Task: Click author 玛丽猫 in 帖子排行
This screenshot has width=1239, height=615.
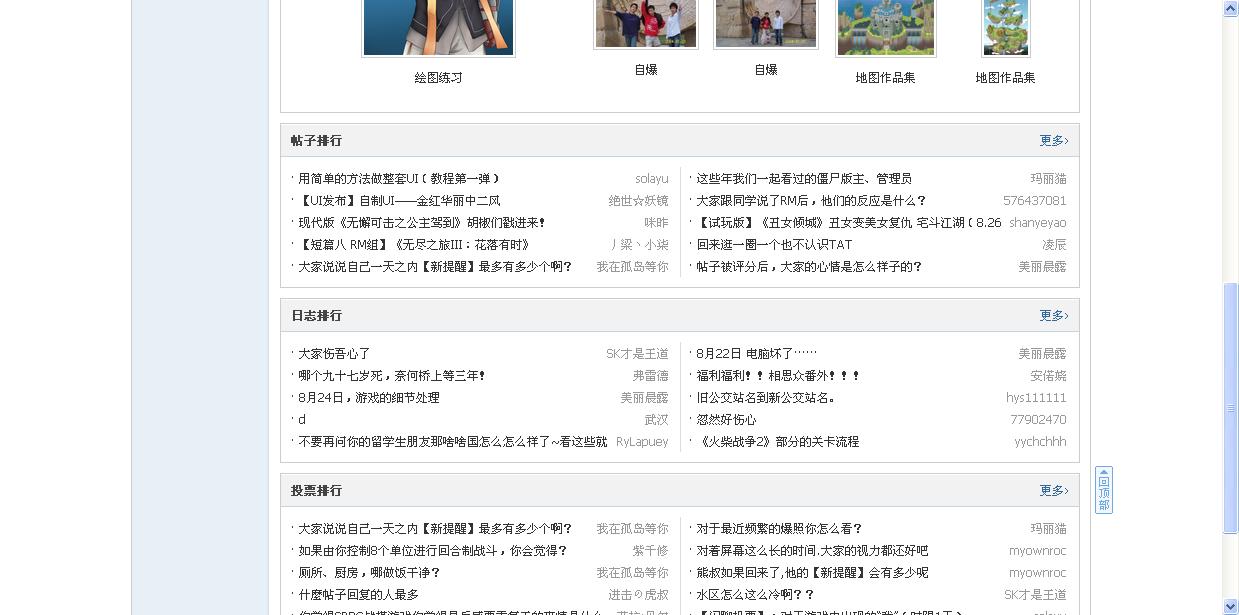Action: pyautogui.click(x=1049, y=179)
